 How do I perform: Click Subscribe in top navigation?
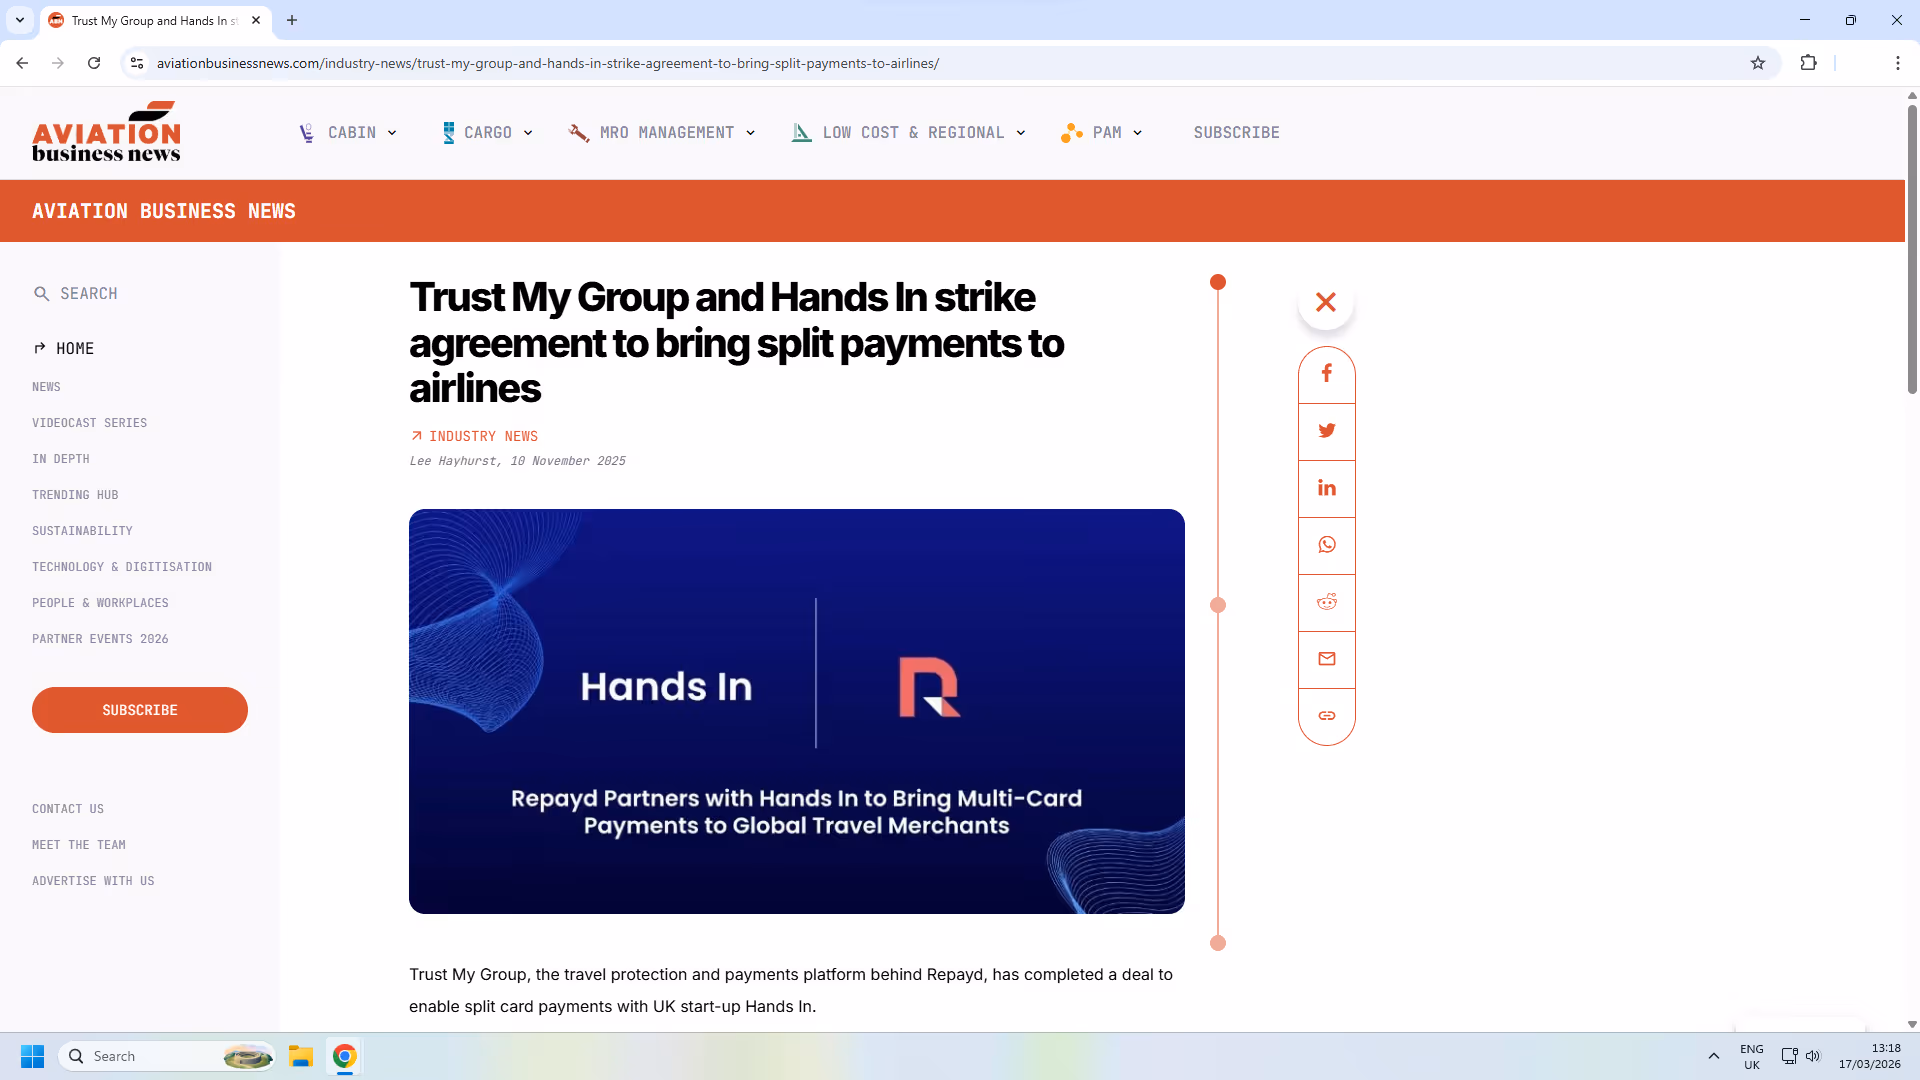(1236, 133)
